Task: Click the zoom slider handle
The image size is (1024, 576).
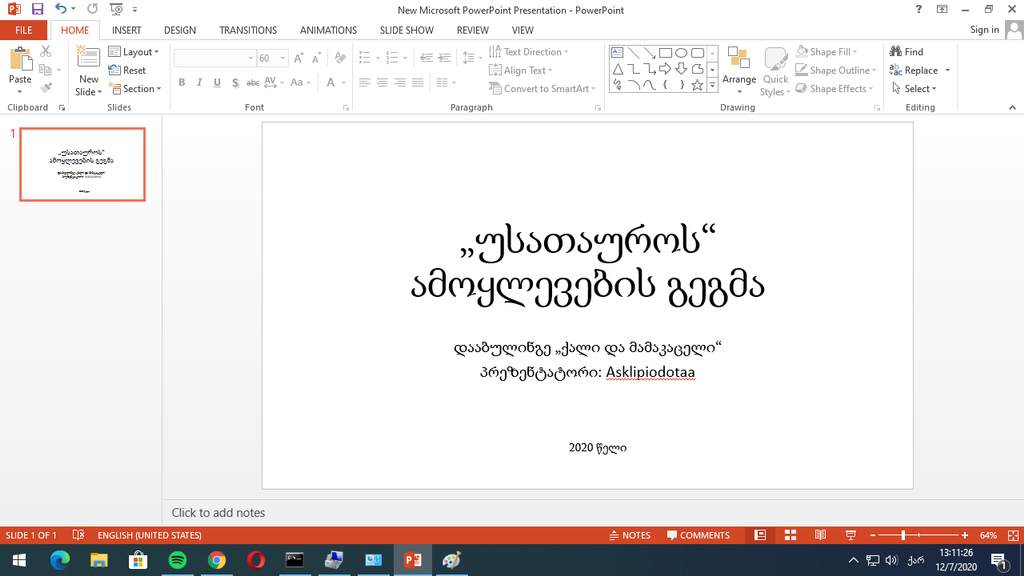Action: tap(903, 535)
